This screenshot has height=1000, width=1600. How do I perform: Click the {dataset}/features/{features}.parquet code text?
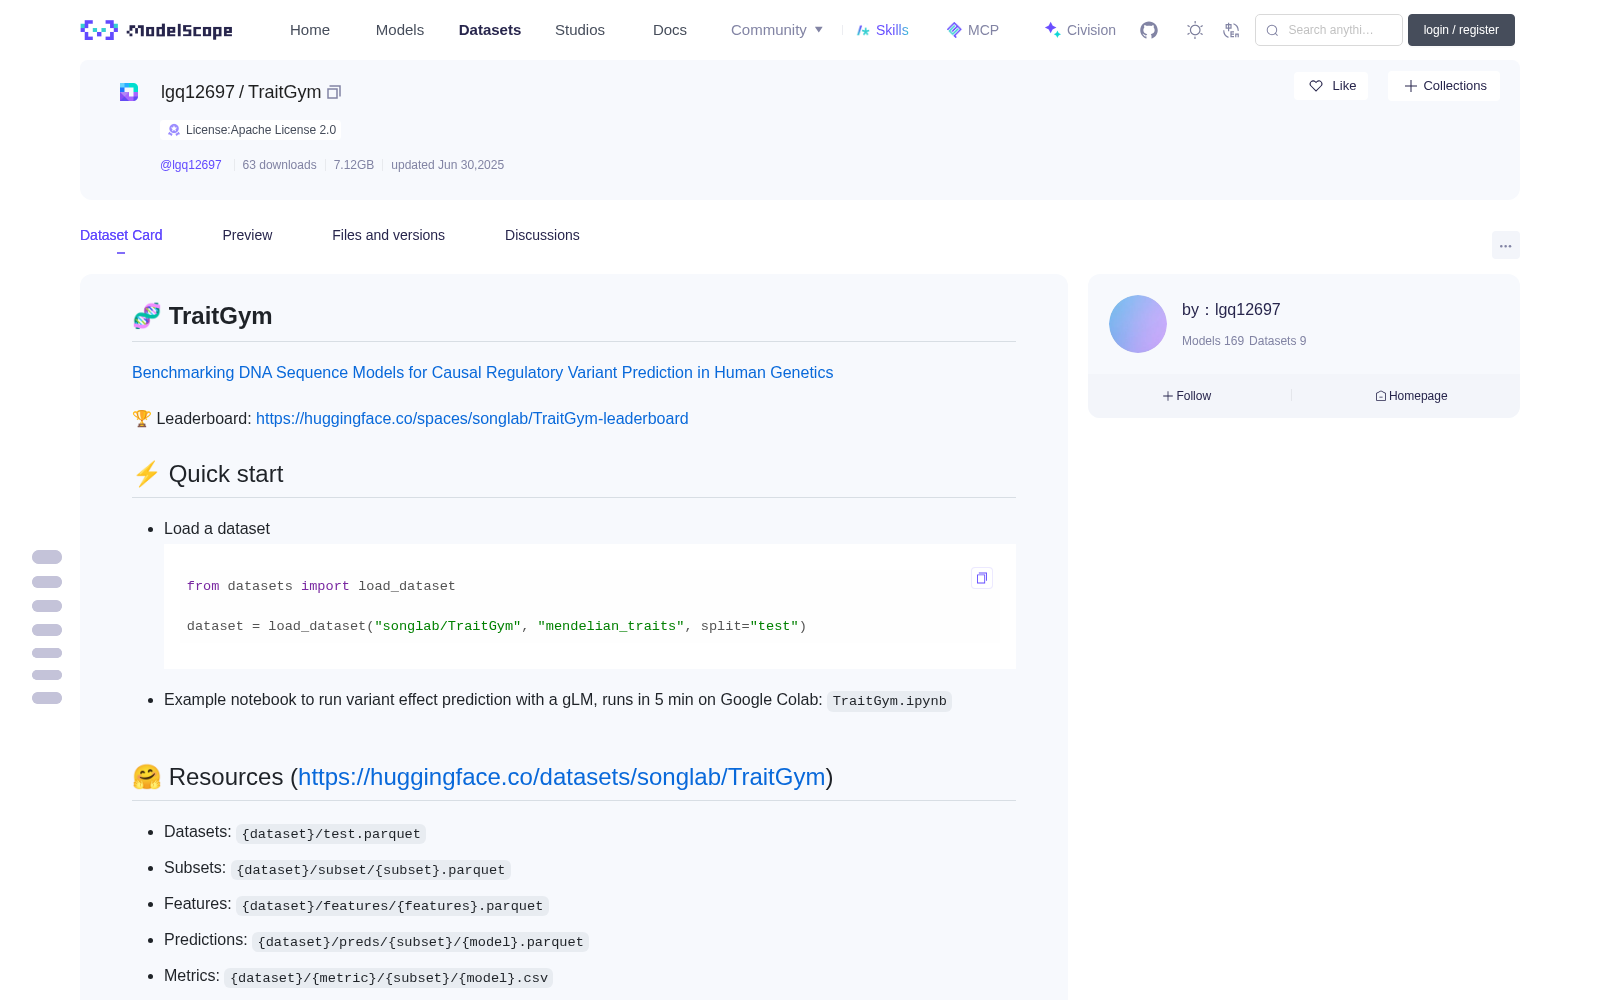(x=392, y=906)
